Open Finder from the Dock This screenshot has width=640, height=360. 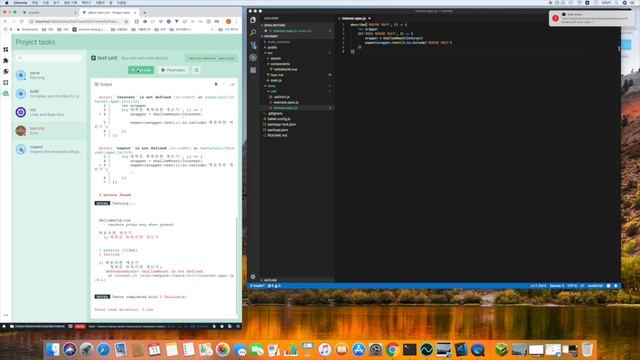53,350
